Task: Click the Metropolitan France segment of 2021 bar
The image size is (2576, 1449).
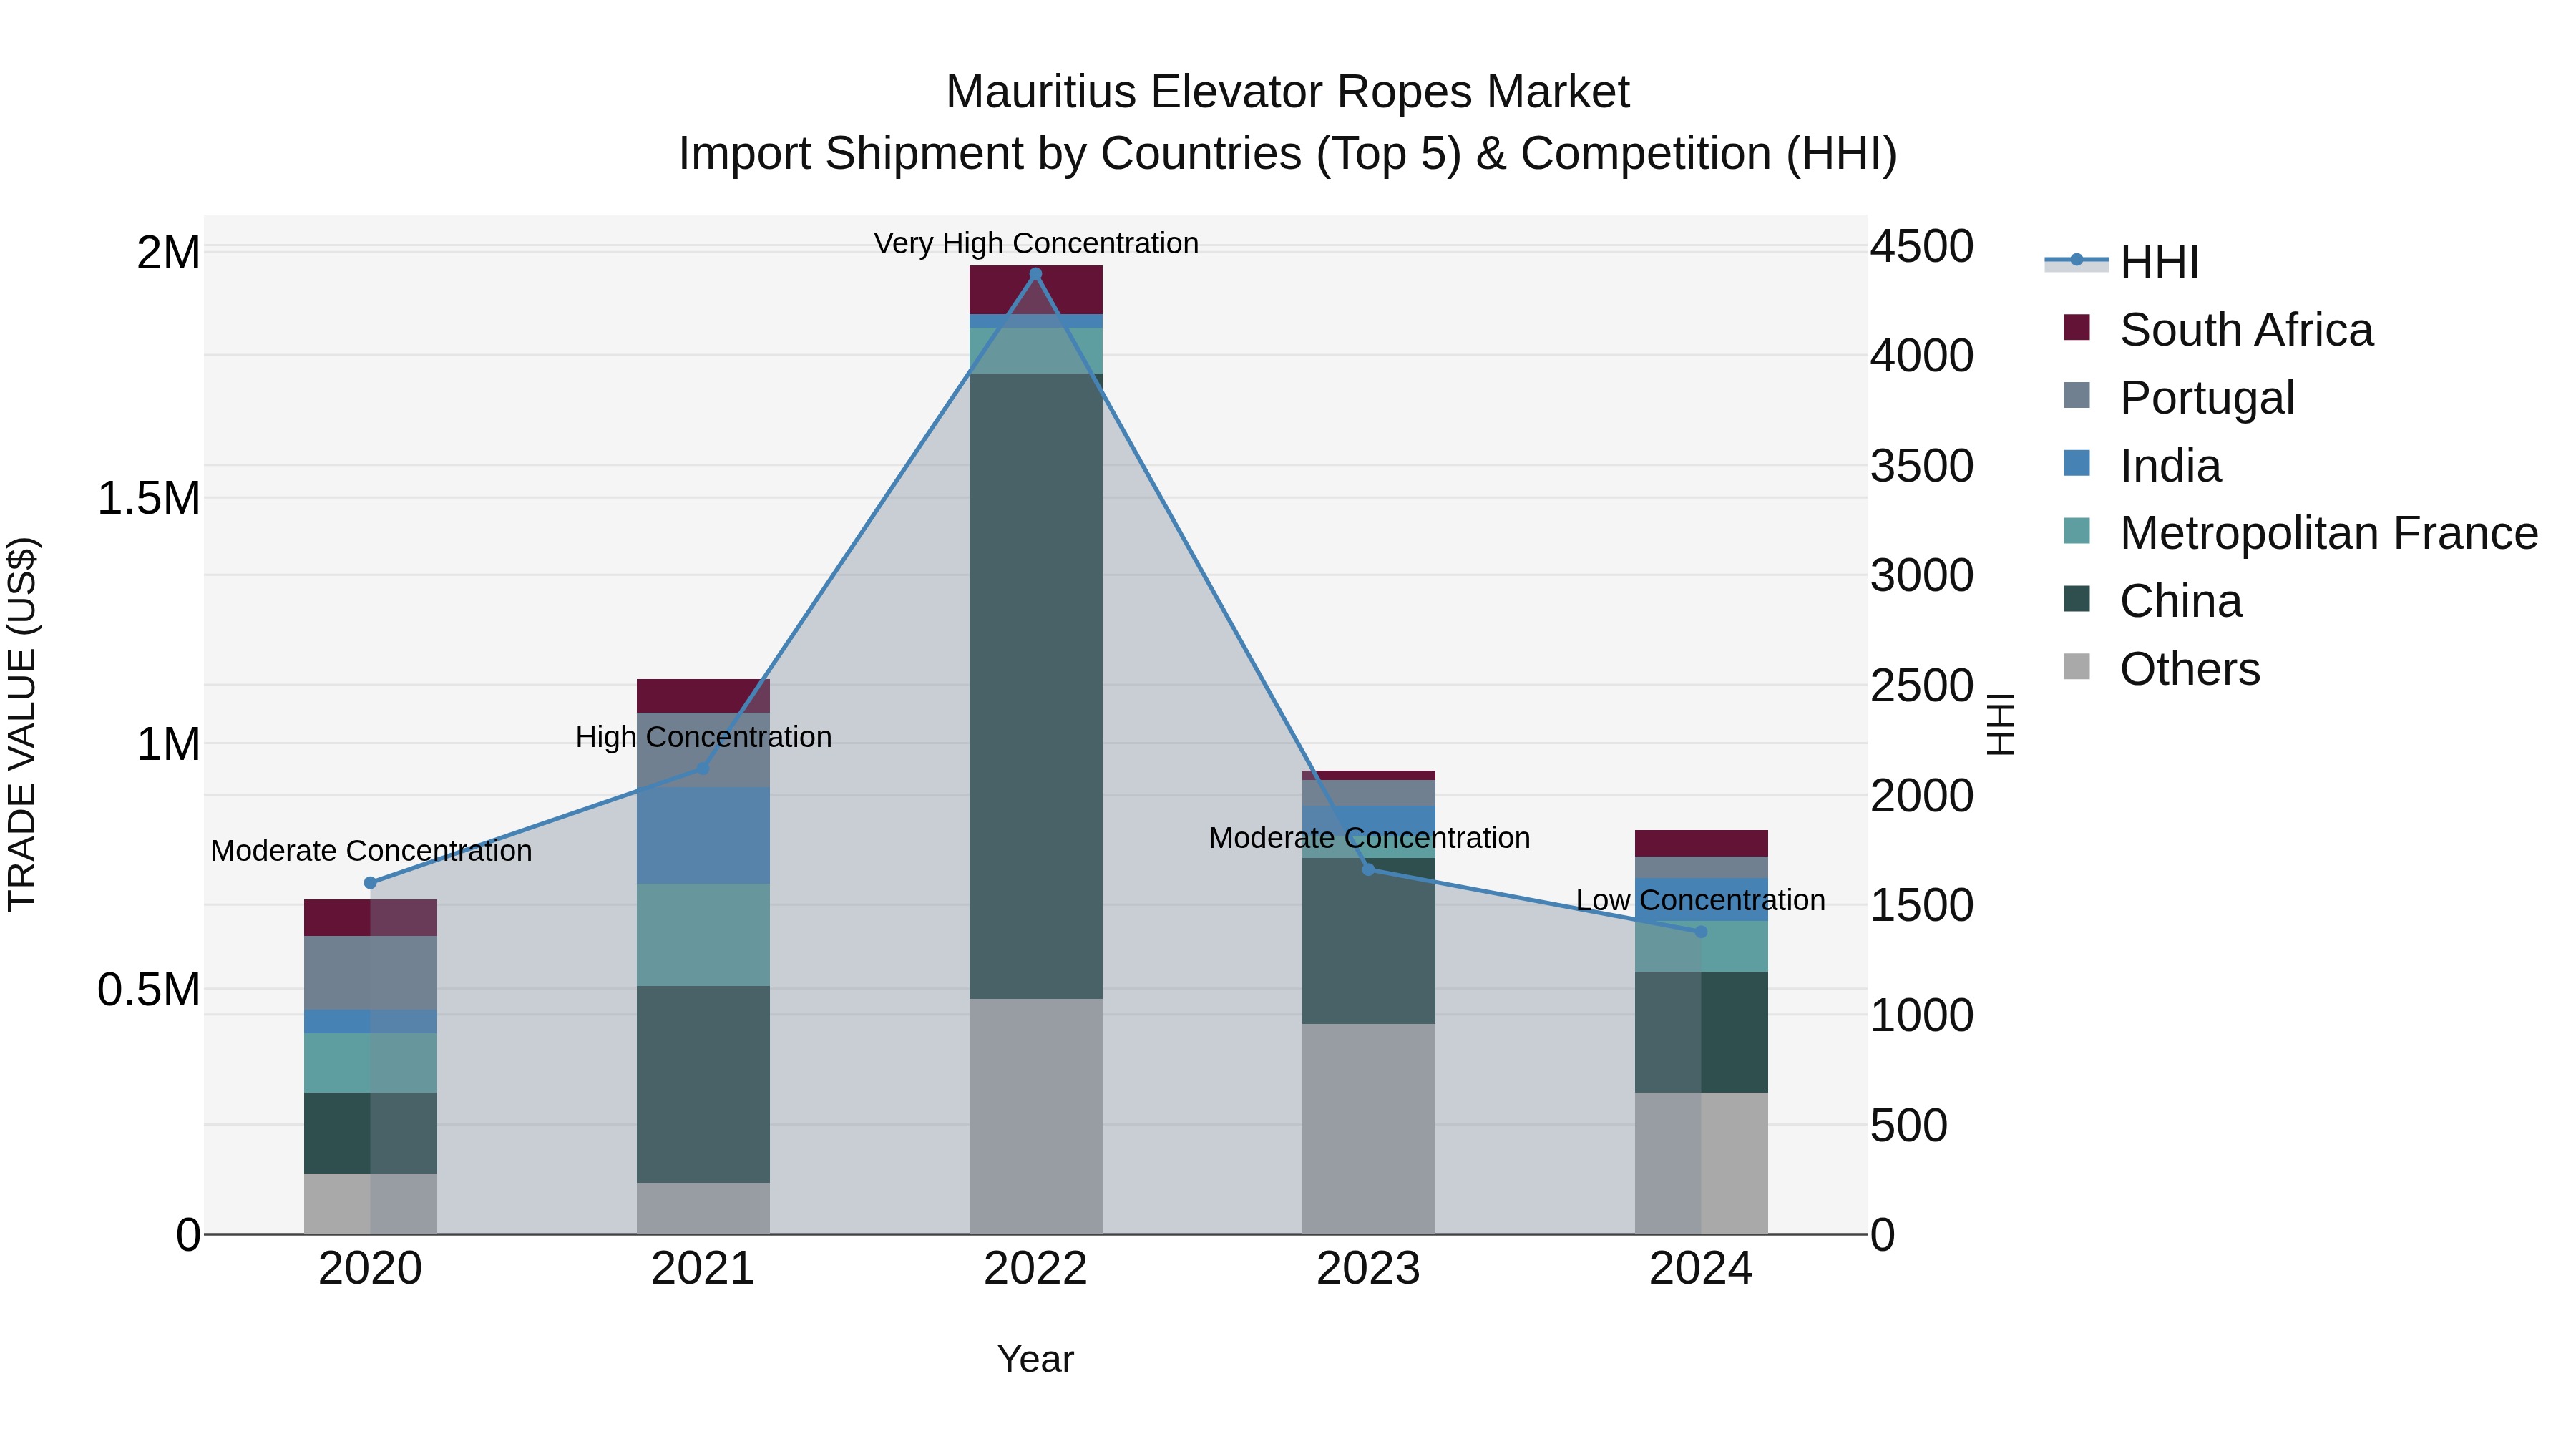Action: pyautogui.click(x=703, y=935)
